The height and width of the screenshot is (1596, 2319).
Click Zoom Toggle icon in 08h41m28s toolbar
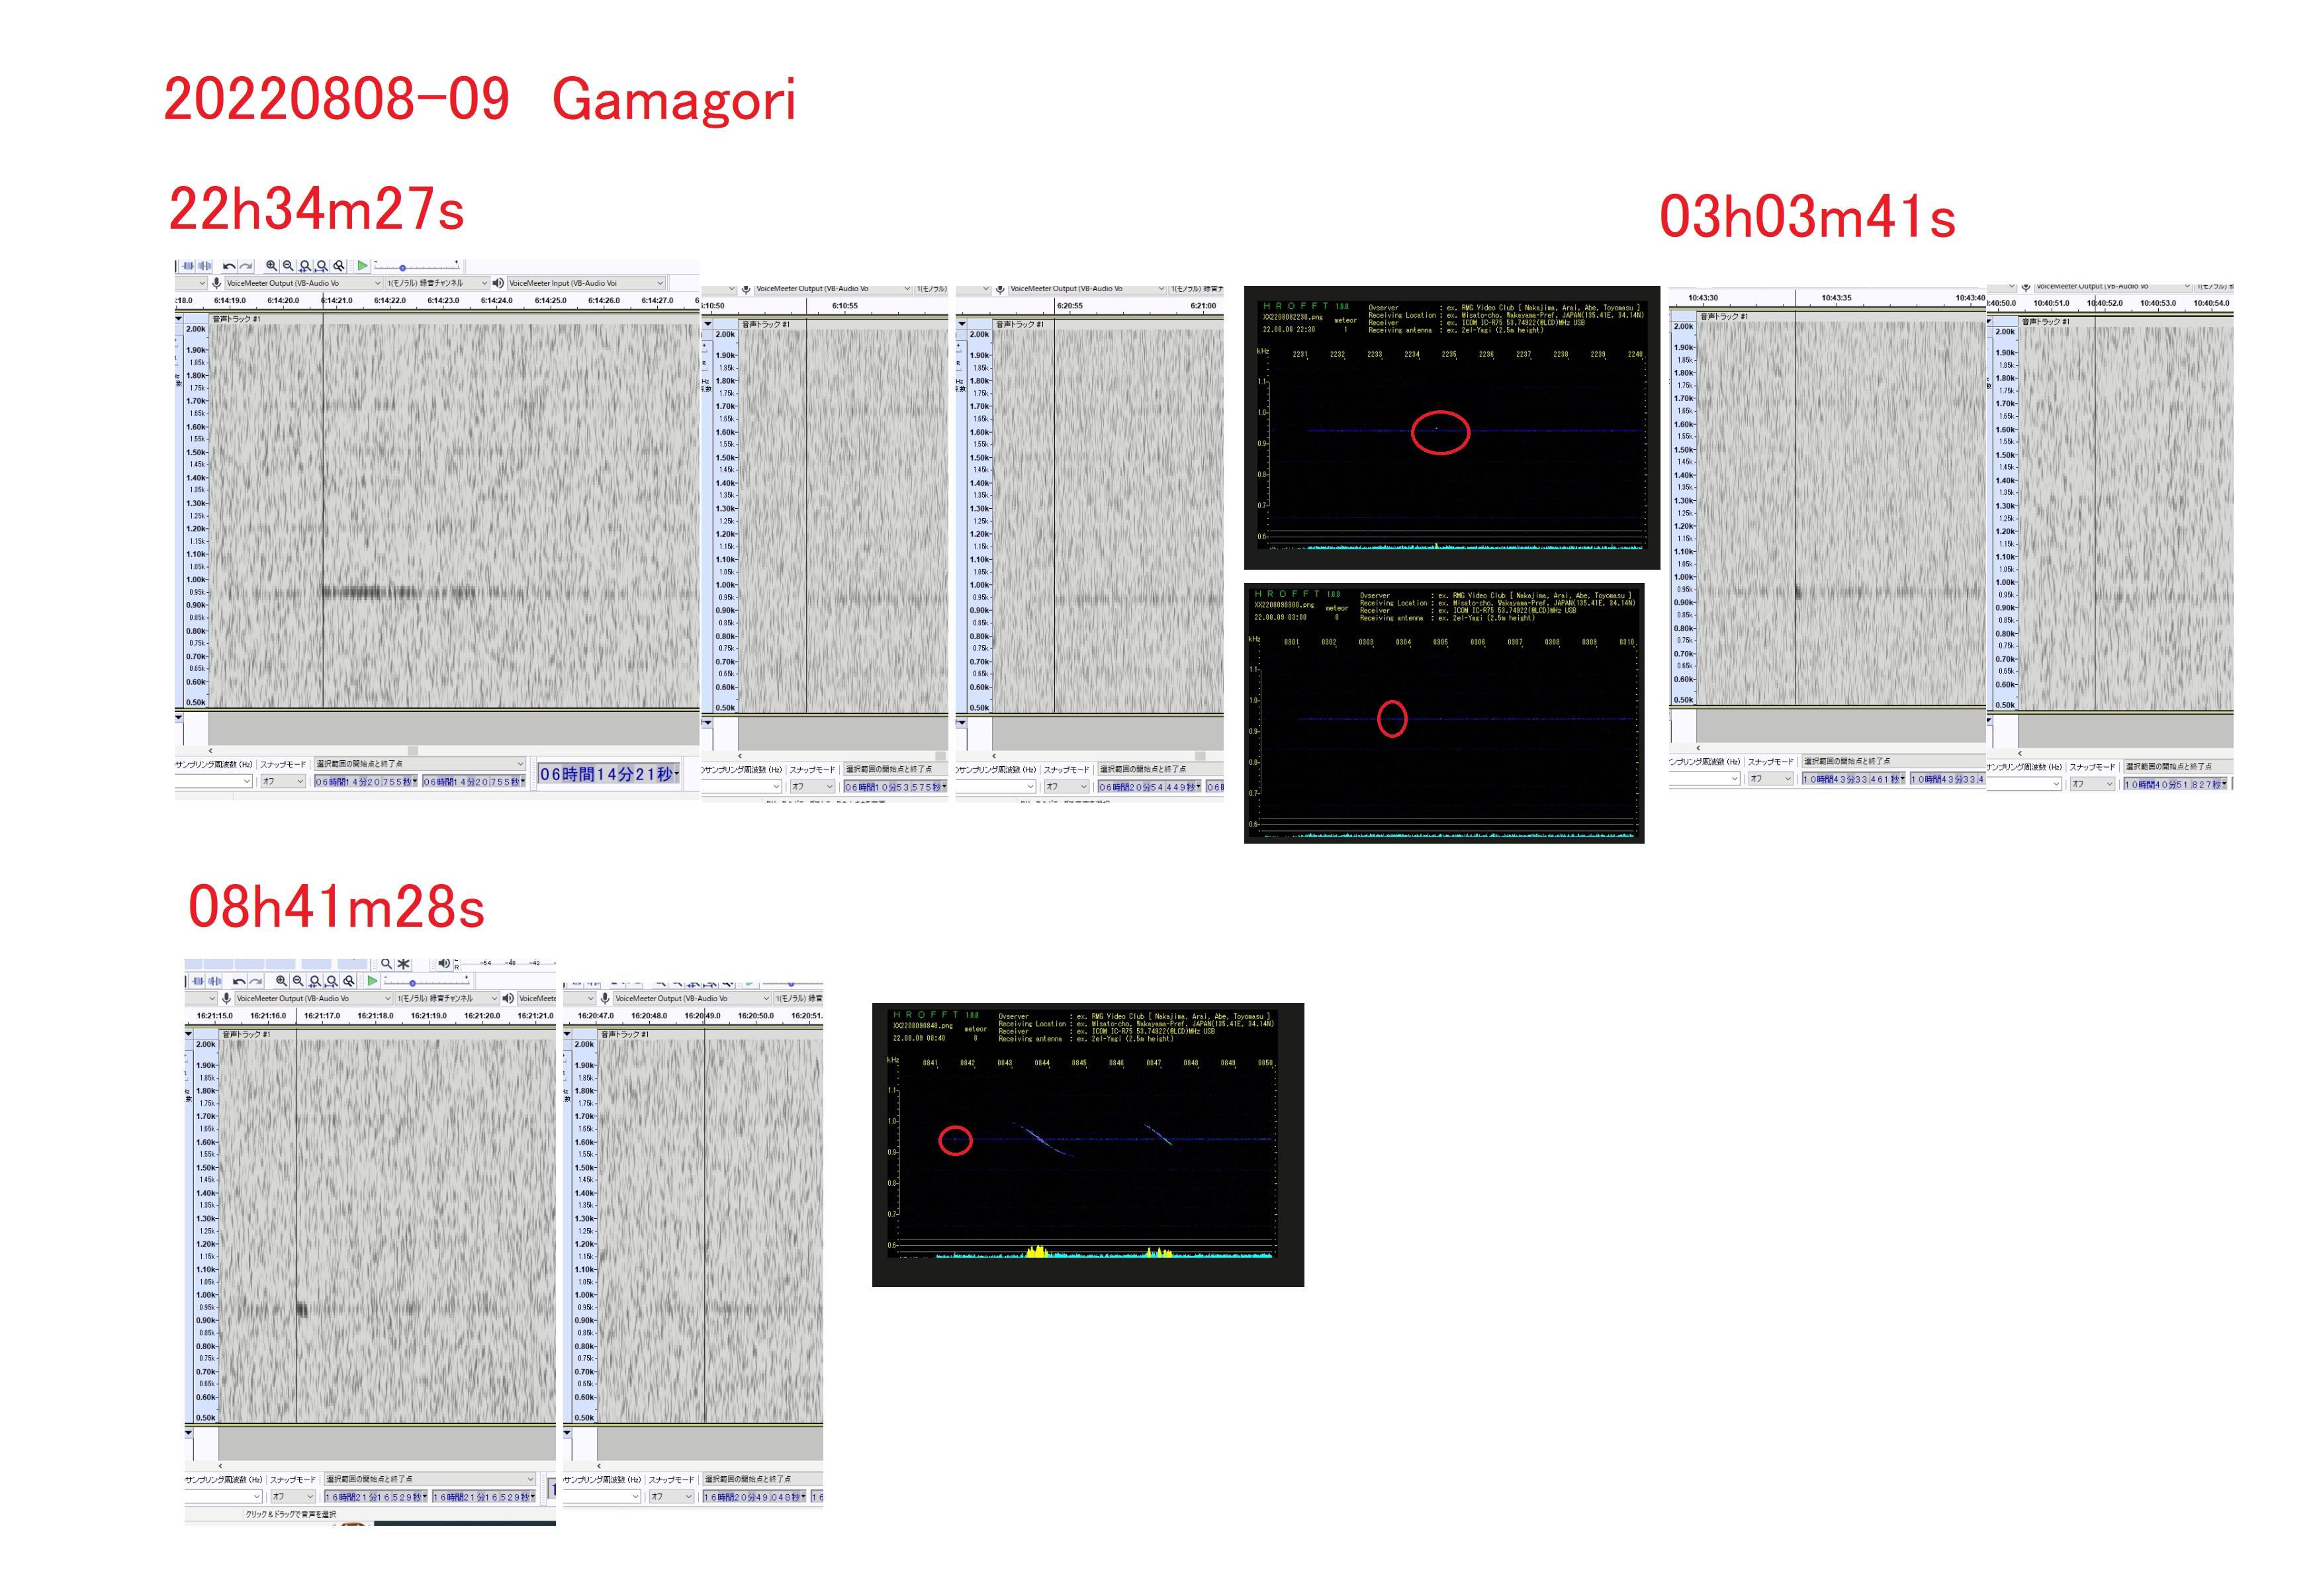point(348,981)
